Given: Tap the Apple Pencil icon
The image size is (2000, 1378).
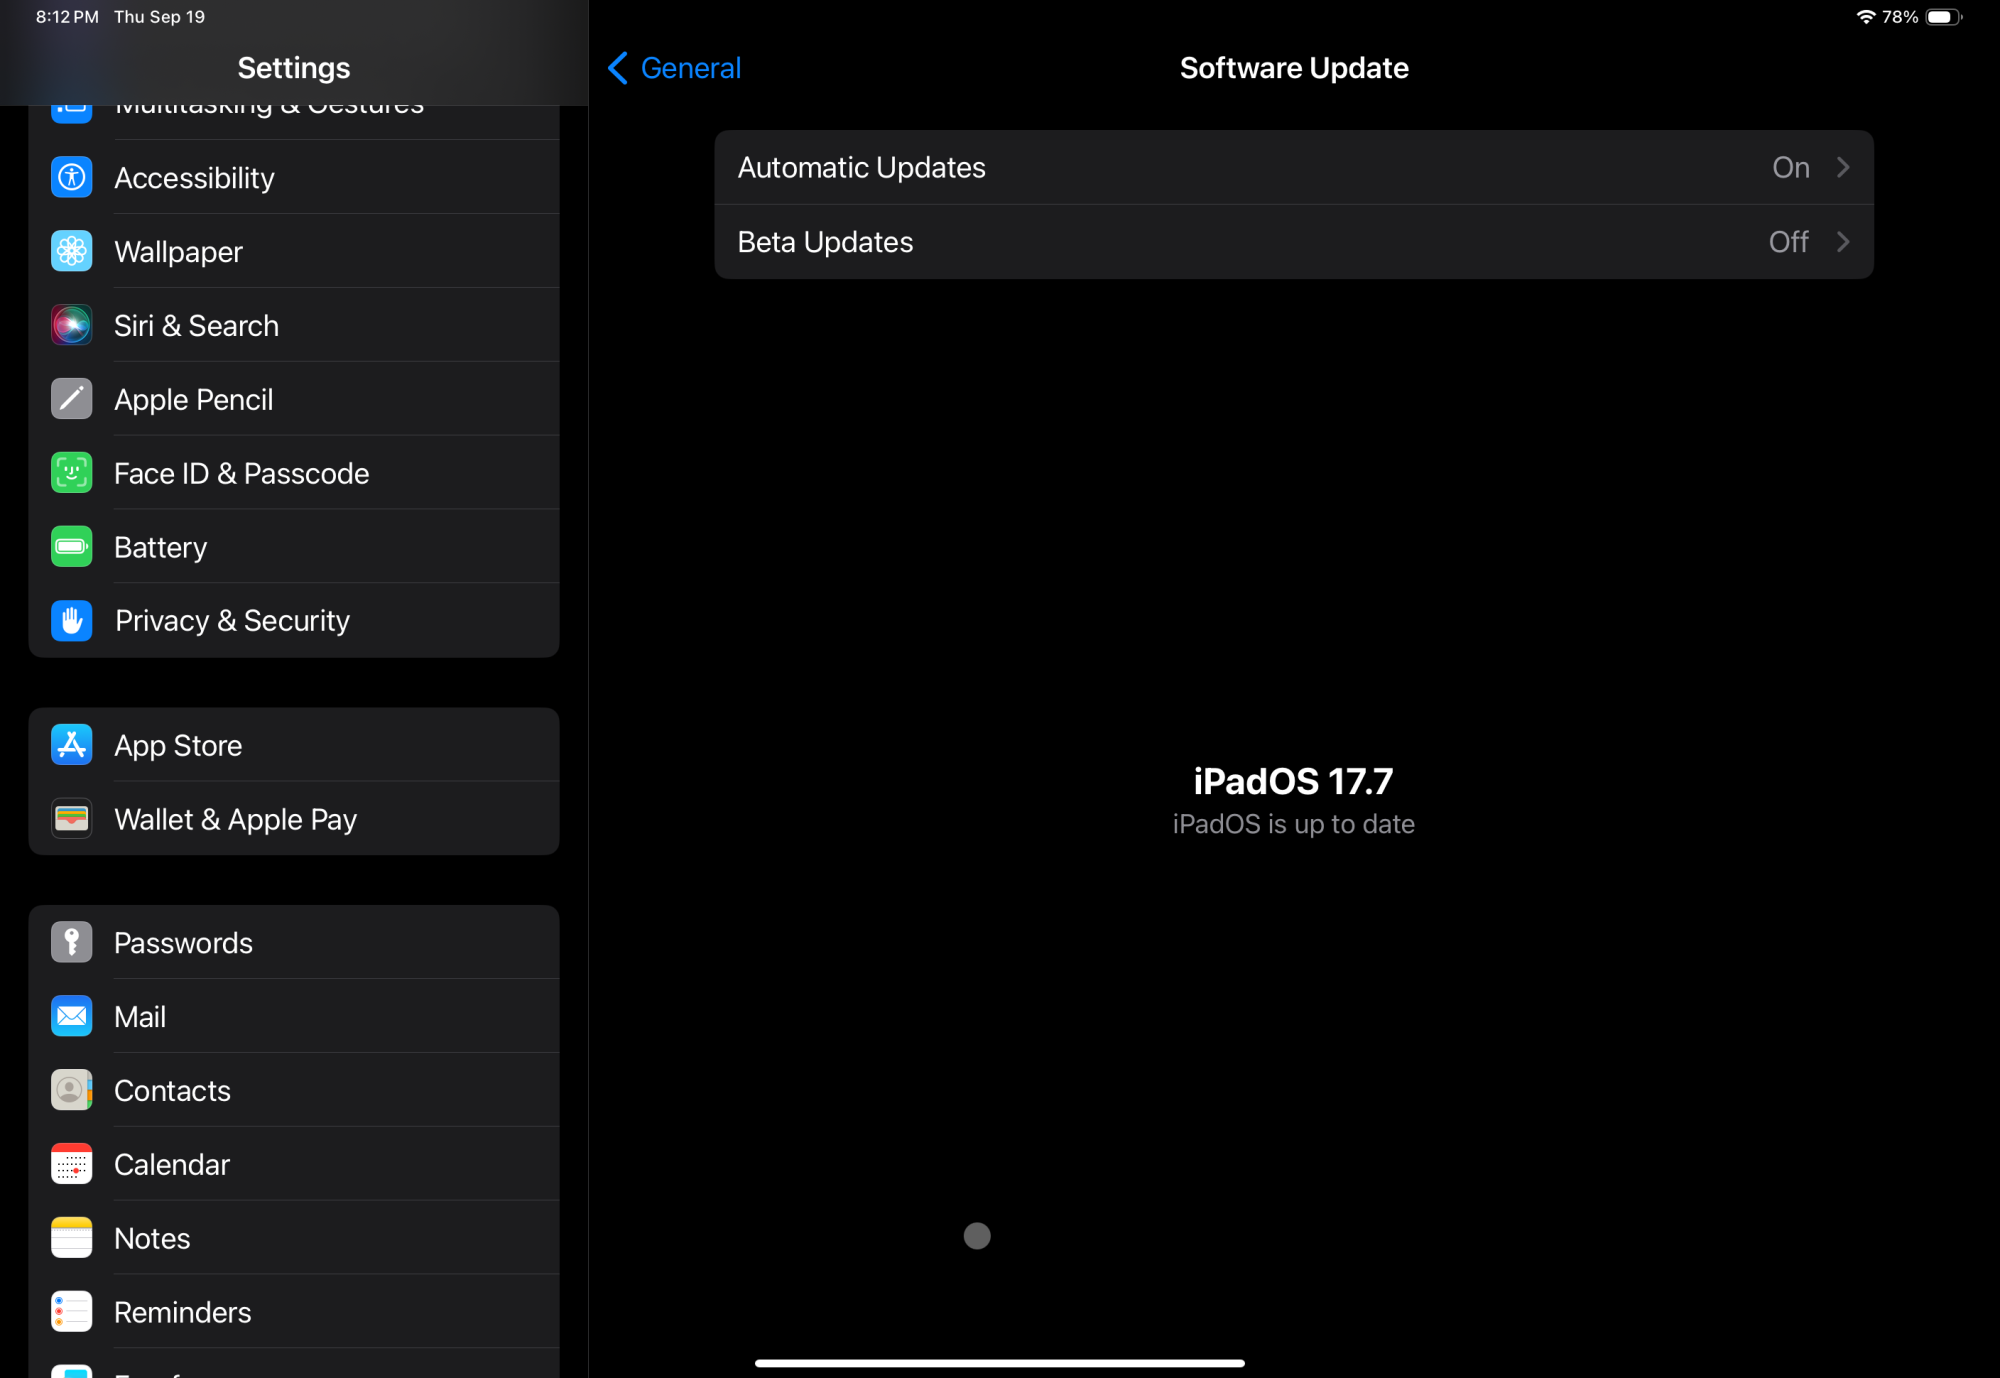Looking at the screenshot, I should pos(71,400).
